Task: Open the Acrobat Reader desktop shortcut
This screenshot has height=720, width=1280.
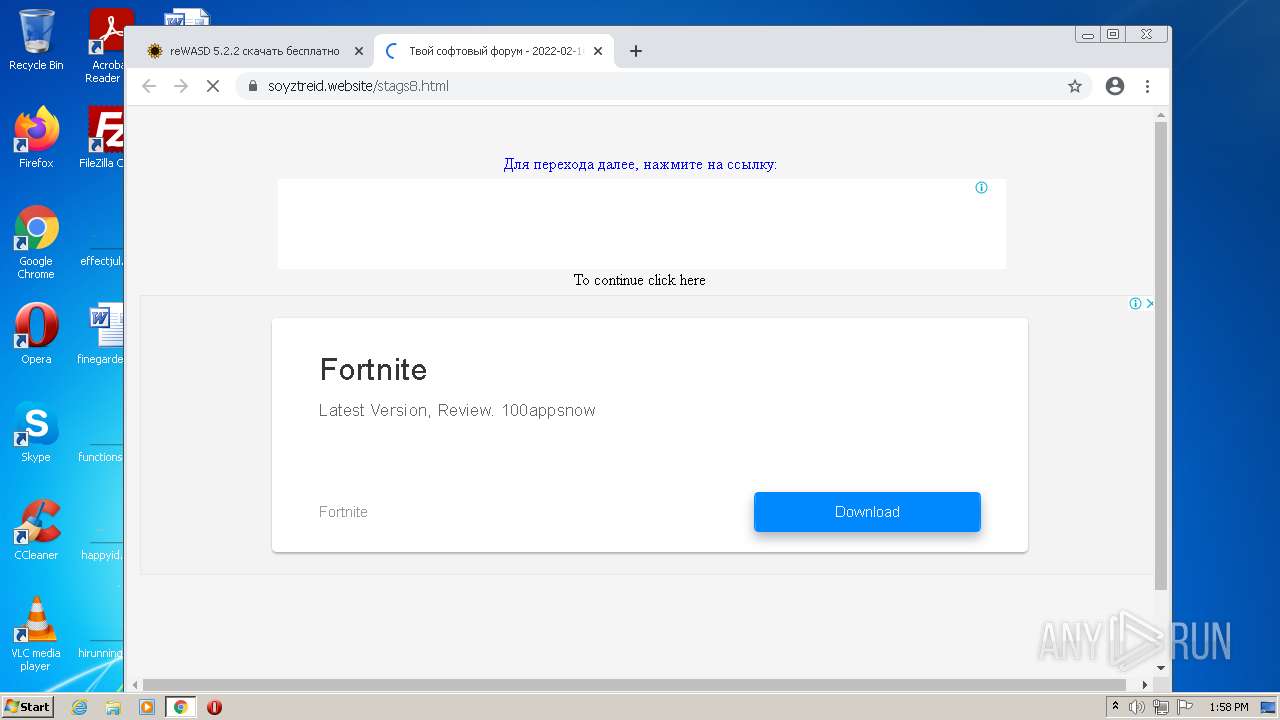Action: click(105, 46)
